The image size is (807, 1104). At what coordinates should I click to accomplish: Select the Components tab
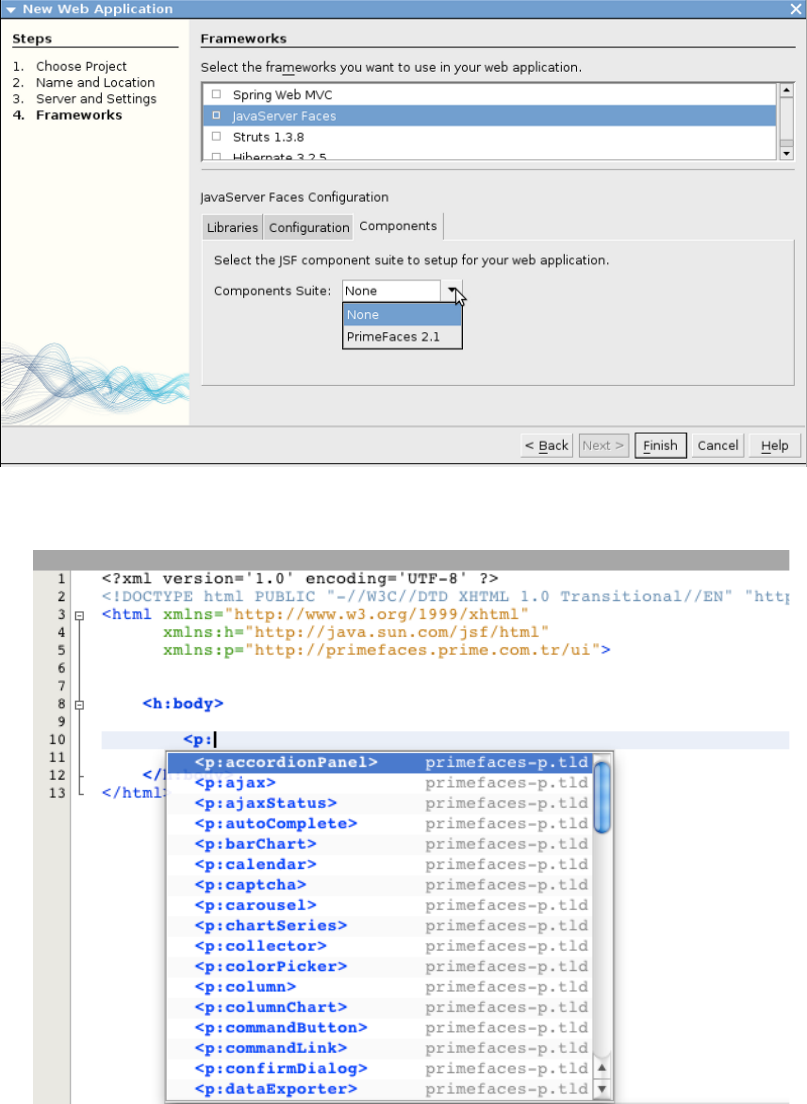coord(398,226)
